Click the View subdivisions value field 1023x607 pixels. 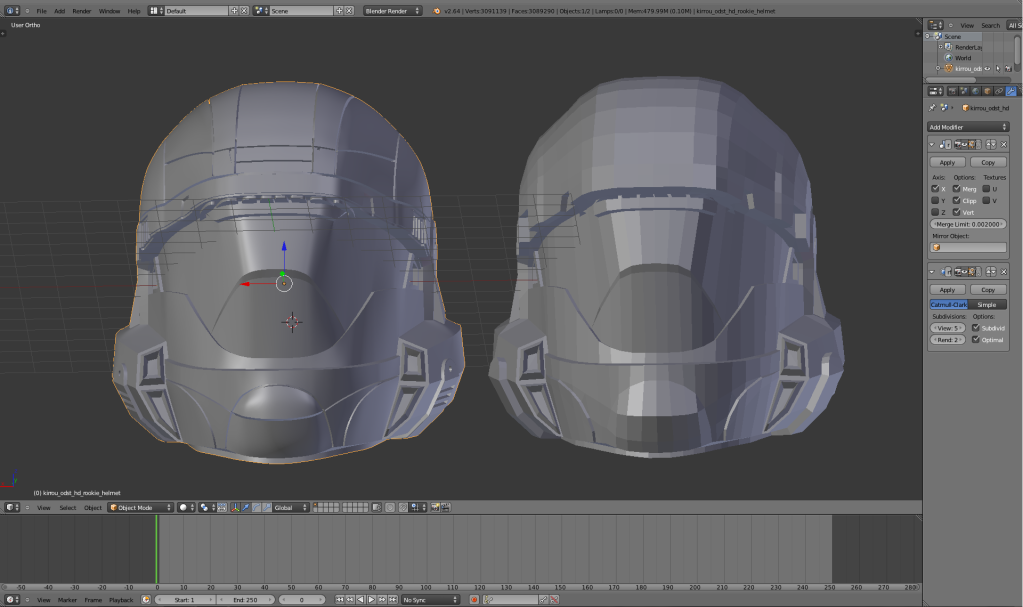pyautogui.click(x=946, y=327)
